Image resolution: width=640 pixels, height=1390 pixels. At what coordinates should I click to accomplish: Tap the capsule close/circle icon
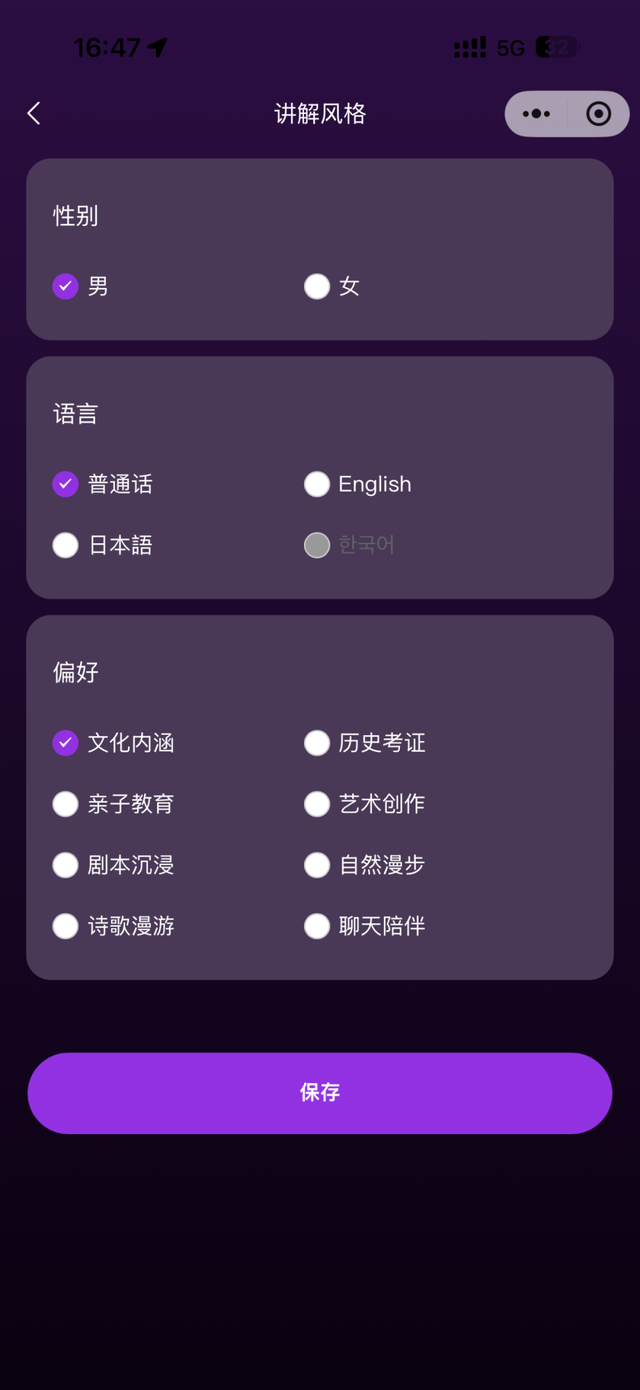[x=597, y=113]
